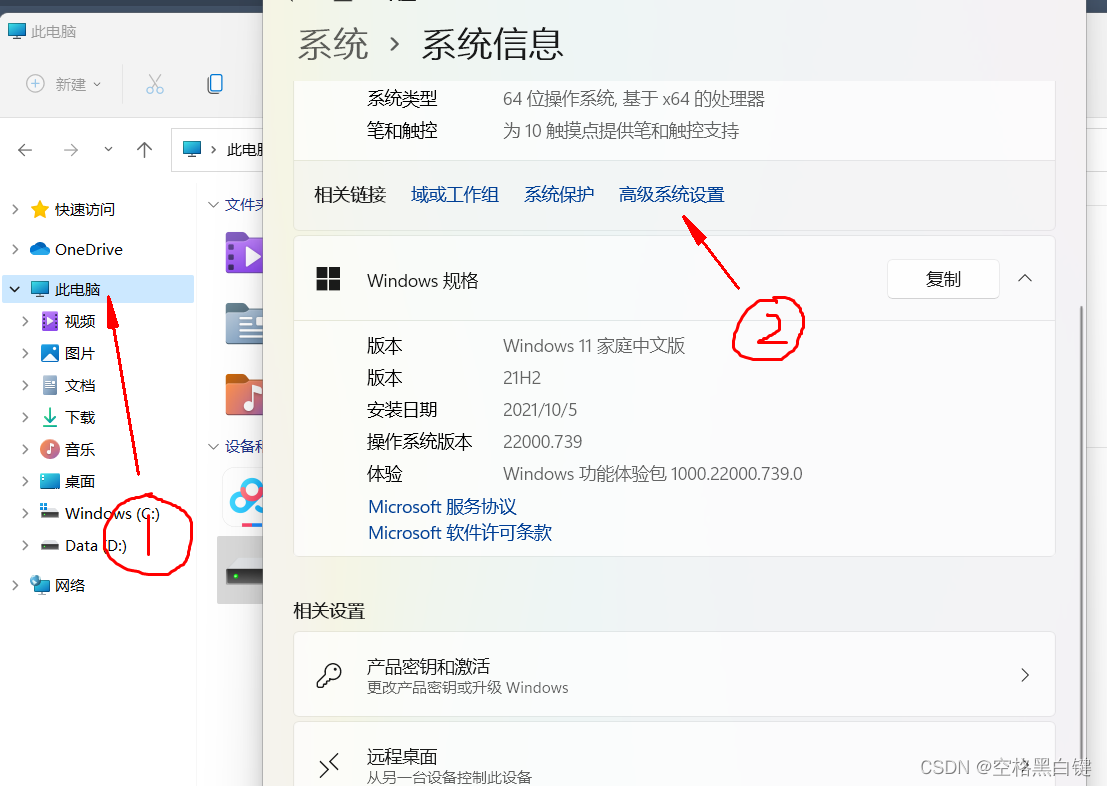
Task: Click the 22000.739 OS build value
Action: coord(542,442)
